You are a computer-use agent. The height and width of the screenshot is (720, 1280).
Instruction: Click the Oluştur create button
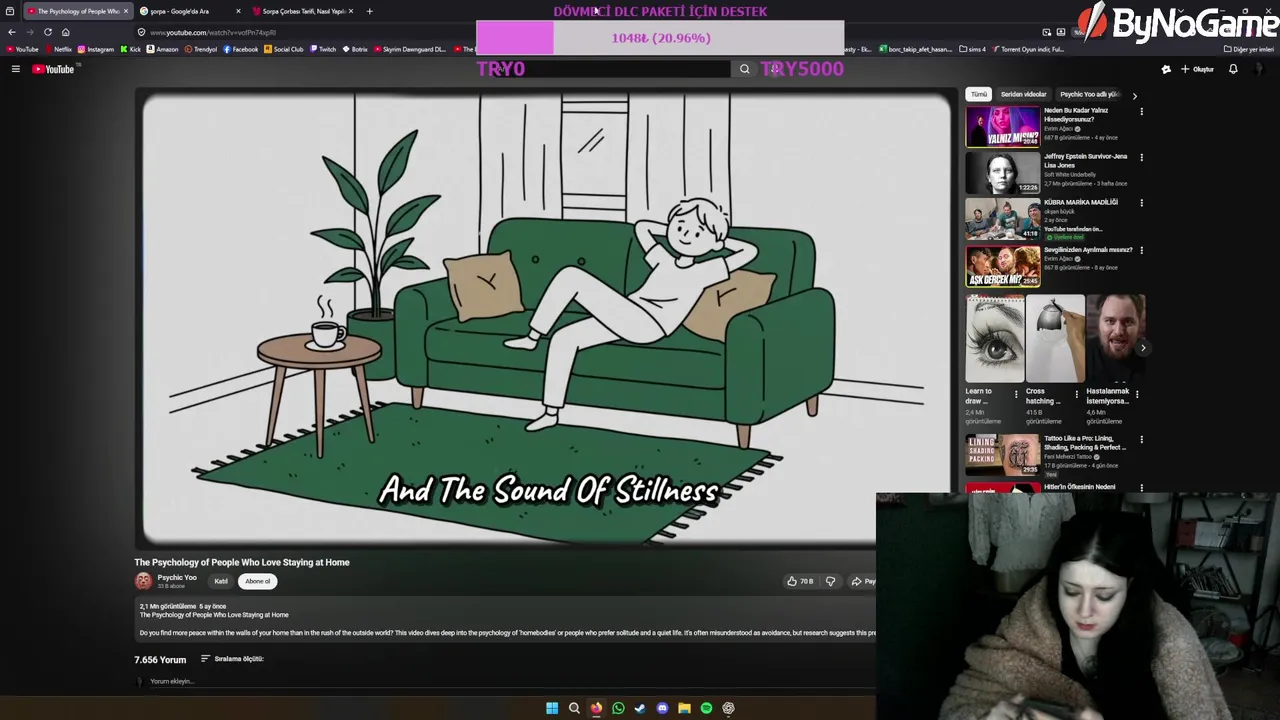pyautogui.click(x=1197, y=69)
